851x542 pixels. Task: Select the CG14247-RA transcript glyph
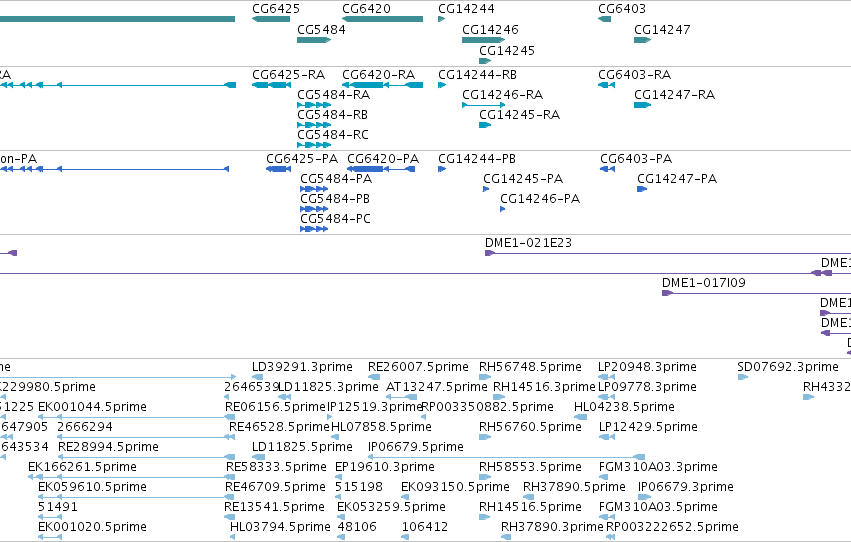click(643, 105)
